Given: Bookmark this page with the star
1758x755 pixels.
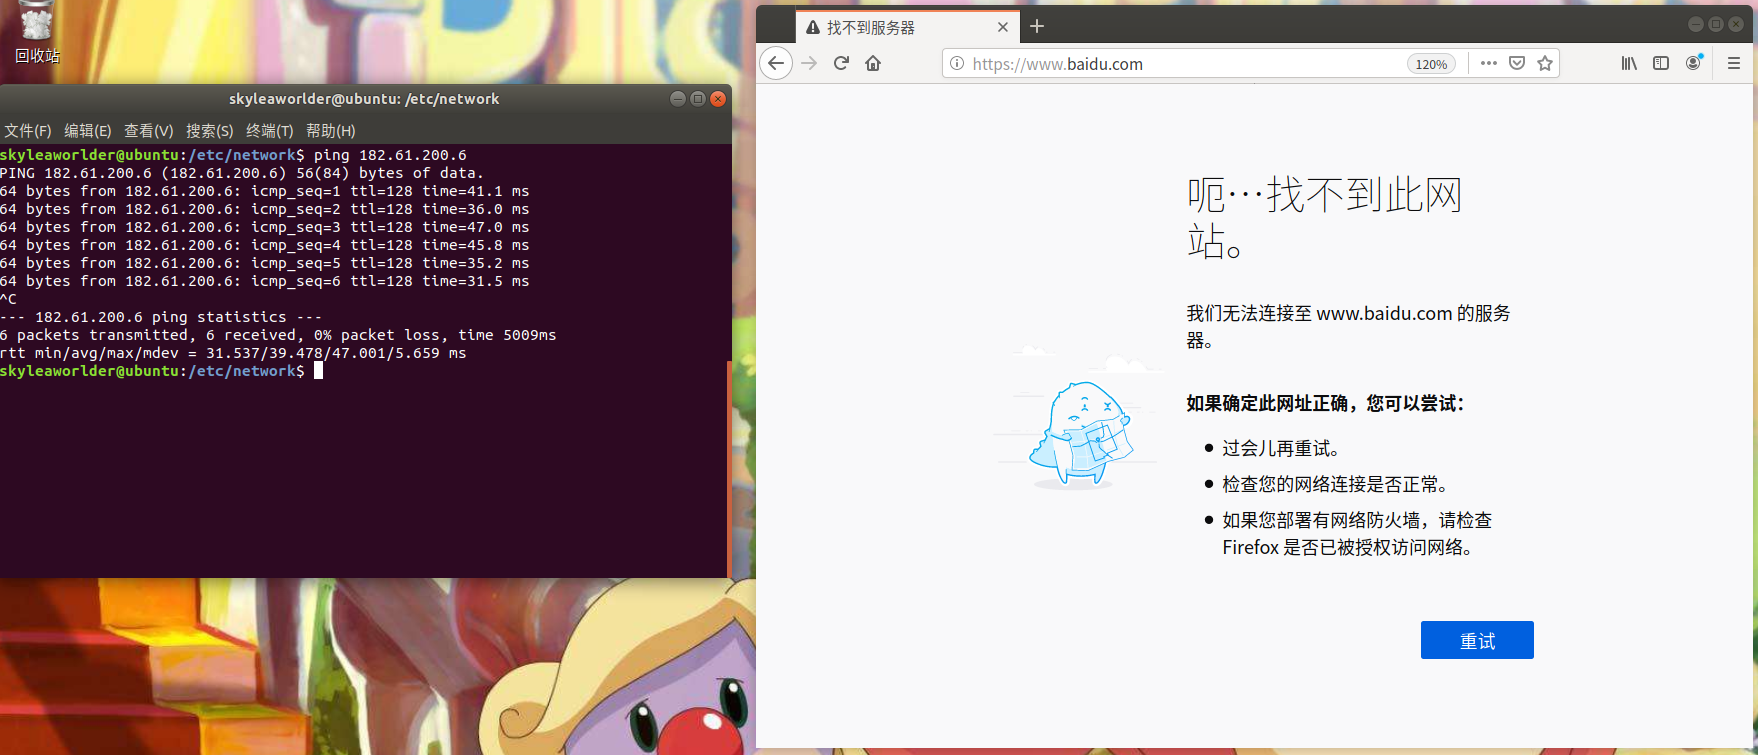Looking at the screenshot, I should pyautogui.click(x=1545, y=63).
